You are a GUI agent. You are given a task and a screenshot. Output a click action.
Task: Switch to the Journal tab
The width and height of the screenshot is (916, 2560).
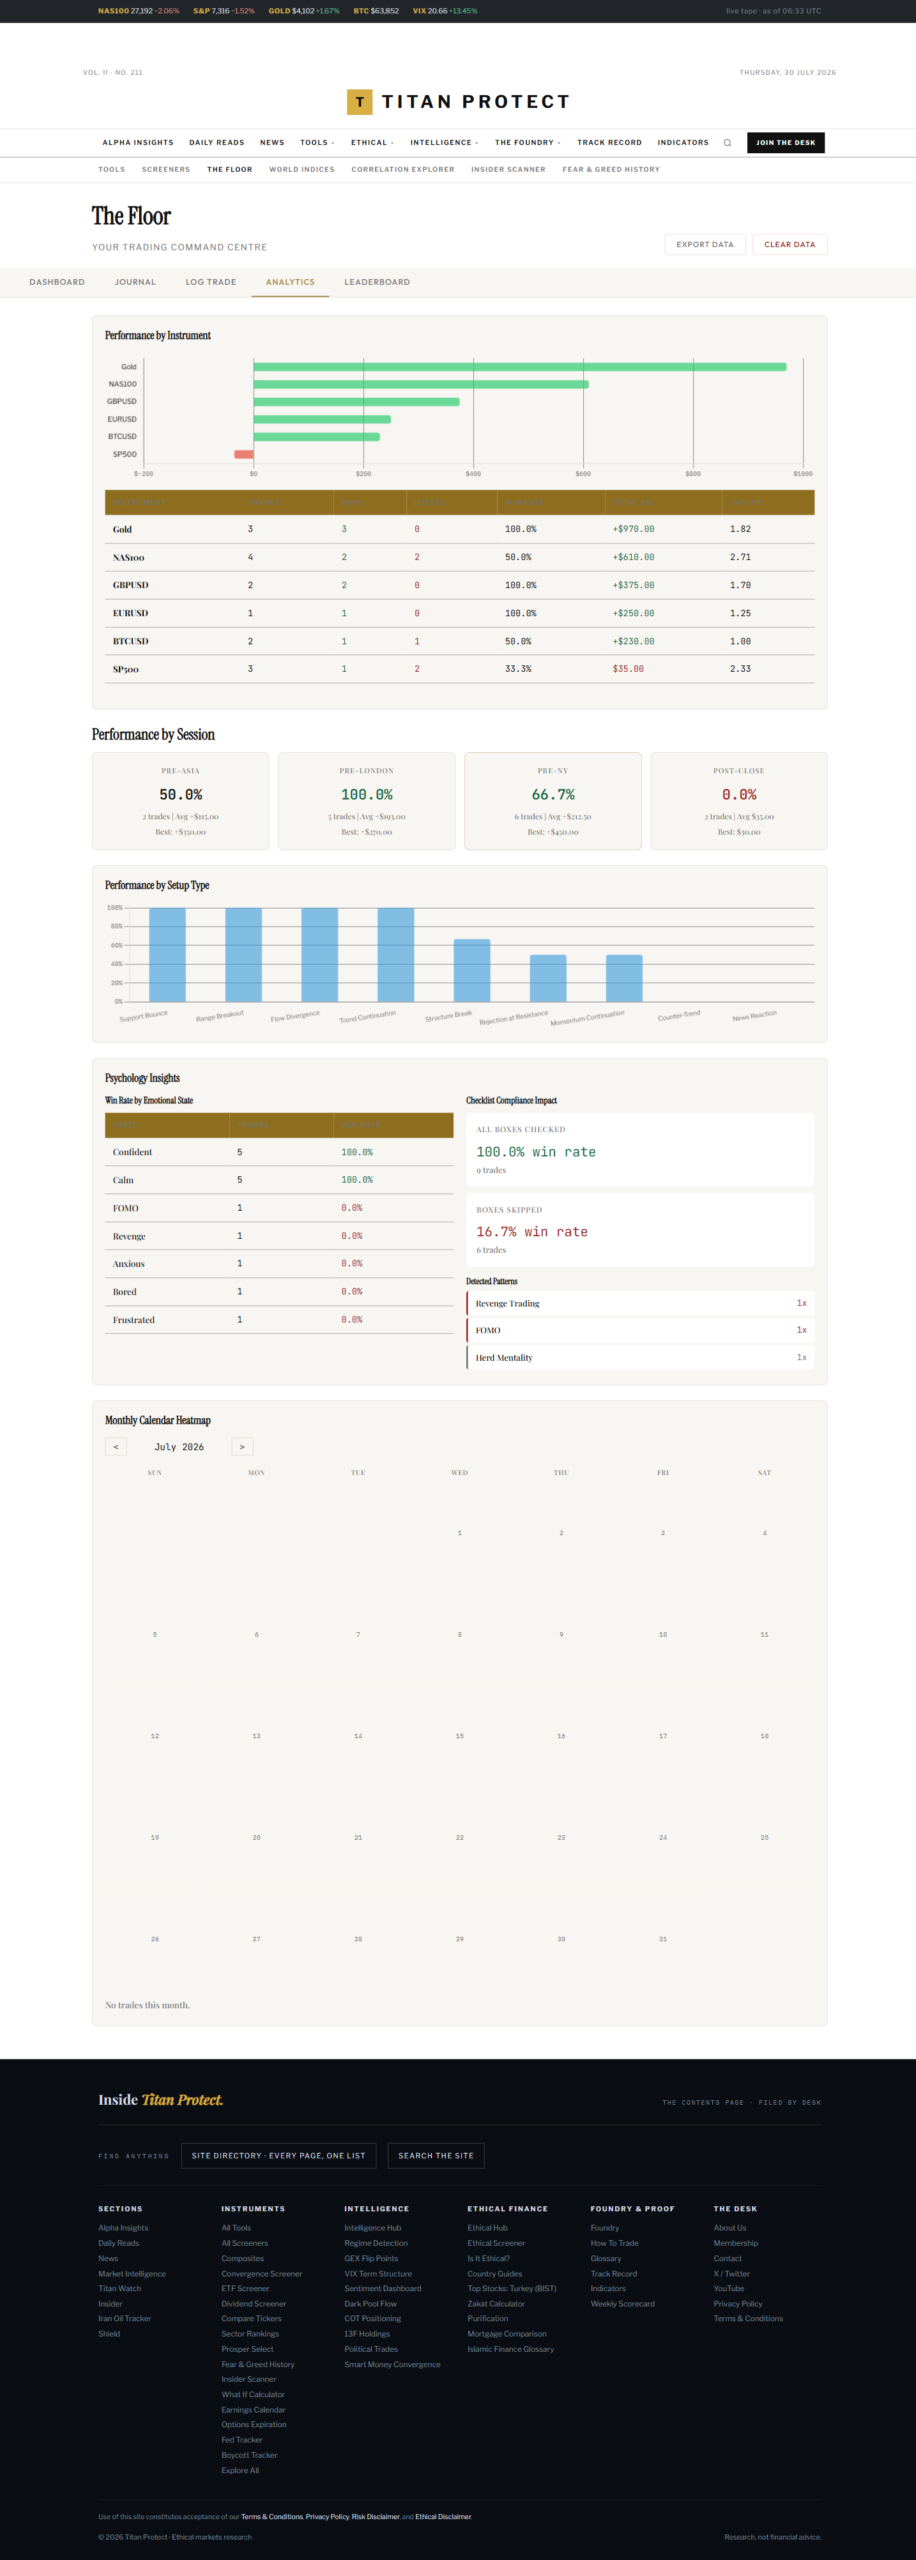[135, 282]
